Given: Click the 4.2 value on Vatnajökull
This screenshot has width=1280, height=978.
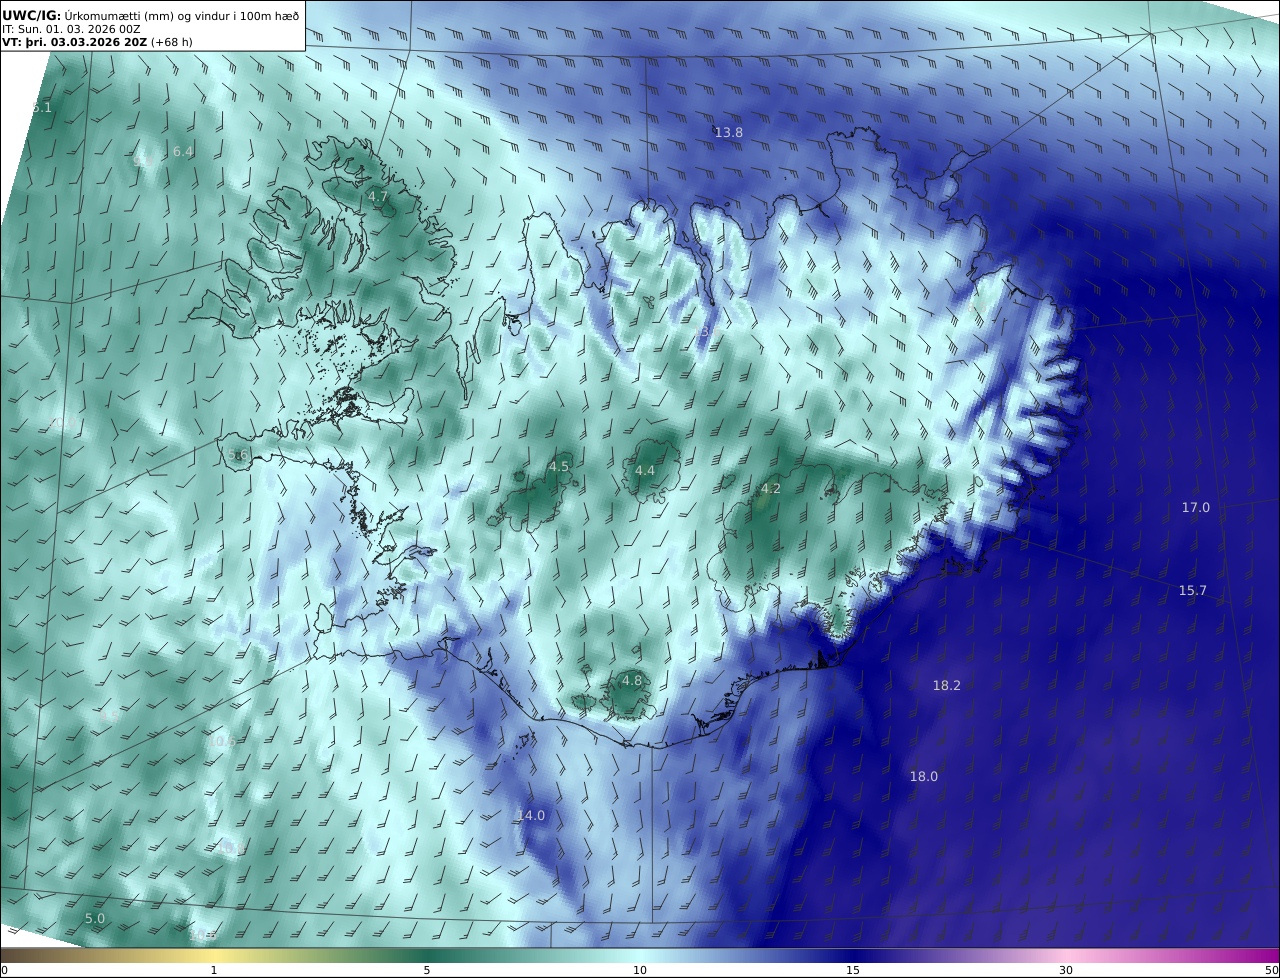Looking at the screenshot, I should point(770,489).
